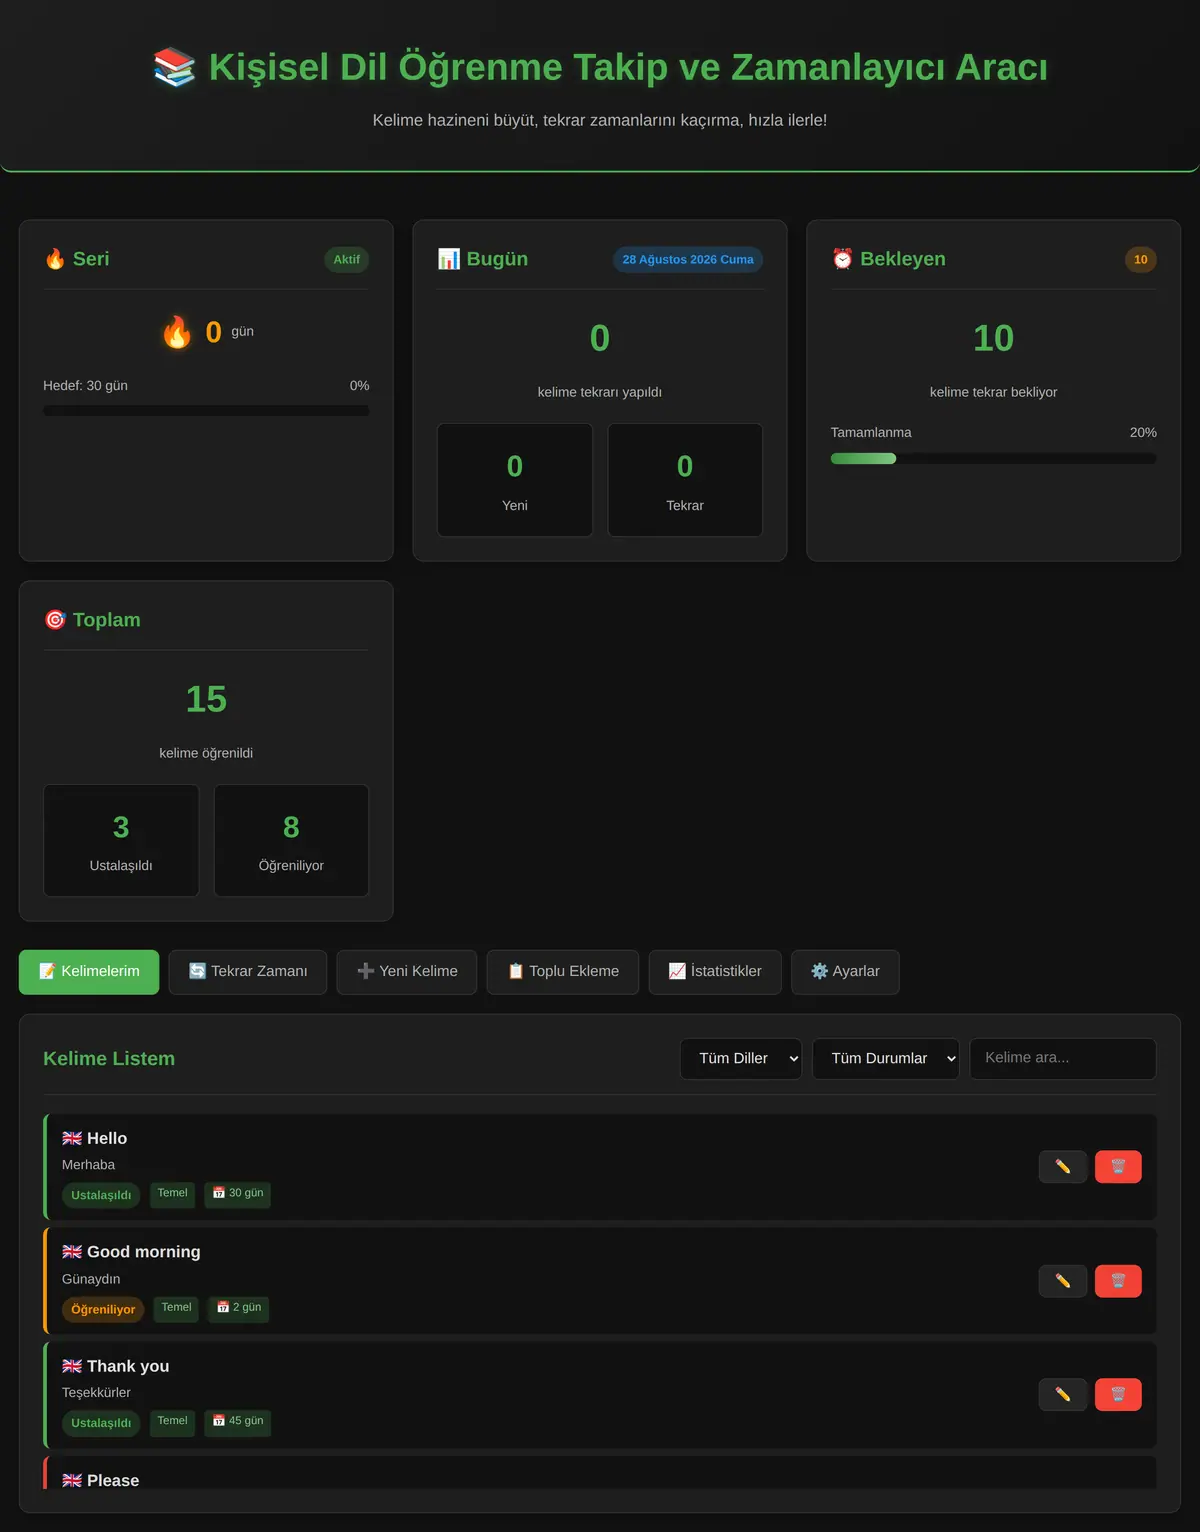The height and width of the screenshot is (1532, 1200).
Task: Click the orange 10 badge on Bekleyen card
Action: click(x=1141, y=260)
